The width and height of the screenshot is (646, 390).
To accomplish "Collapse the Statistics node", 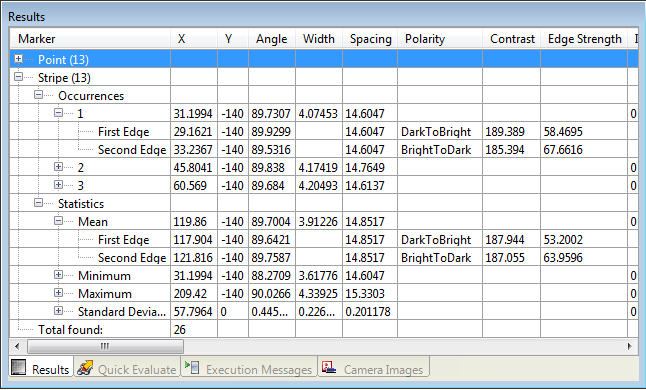I will (38, 203).
